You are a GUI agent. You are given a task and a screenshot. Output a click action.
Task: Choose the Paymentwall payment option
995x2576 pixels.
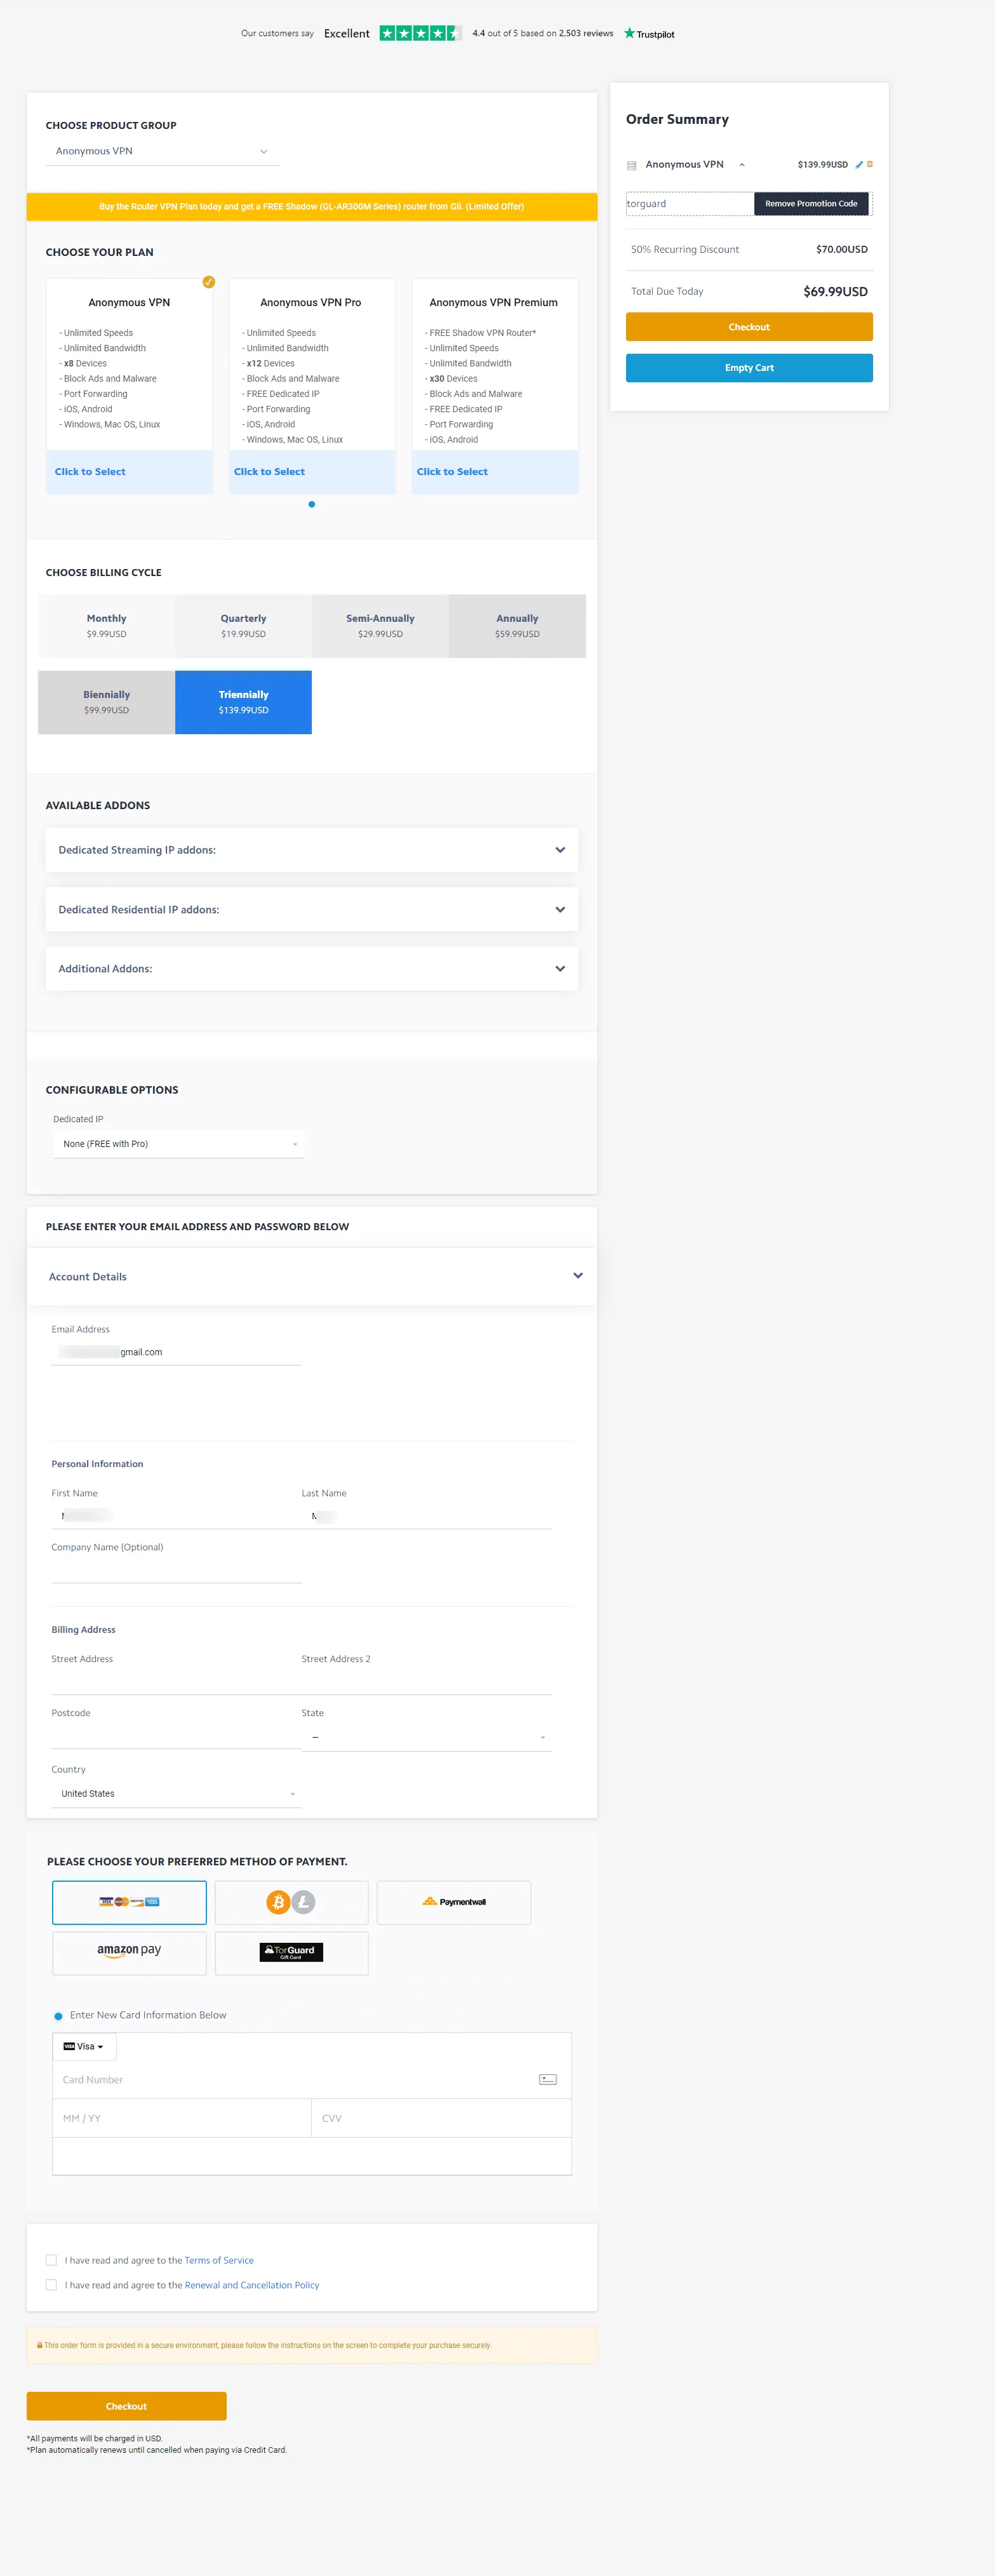[x=453, y=1902]
